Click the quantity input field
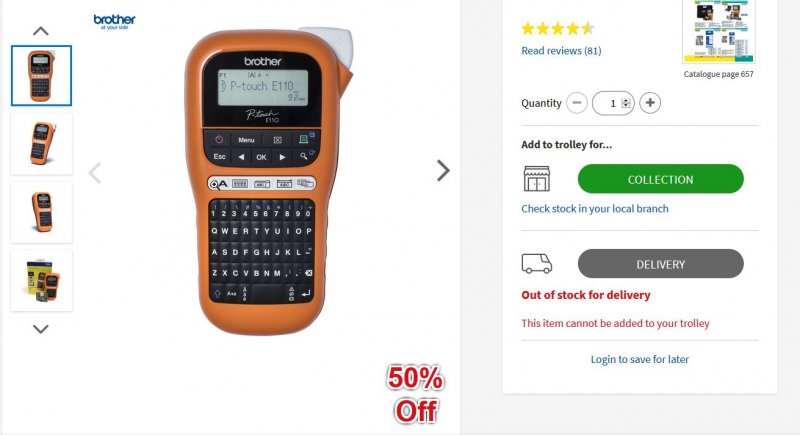The width and height of the screenshot is (800, 435). click(x=613, y=103)
